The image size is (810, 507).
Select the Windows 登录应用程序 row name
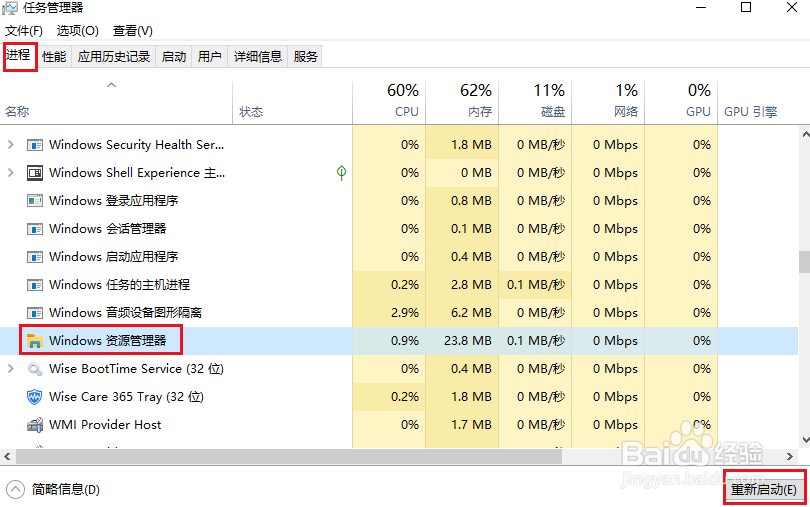pos(113,201)
